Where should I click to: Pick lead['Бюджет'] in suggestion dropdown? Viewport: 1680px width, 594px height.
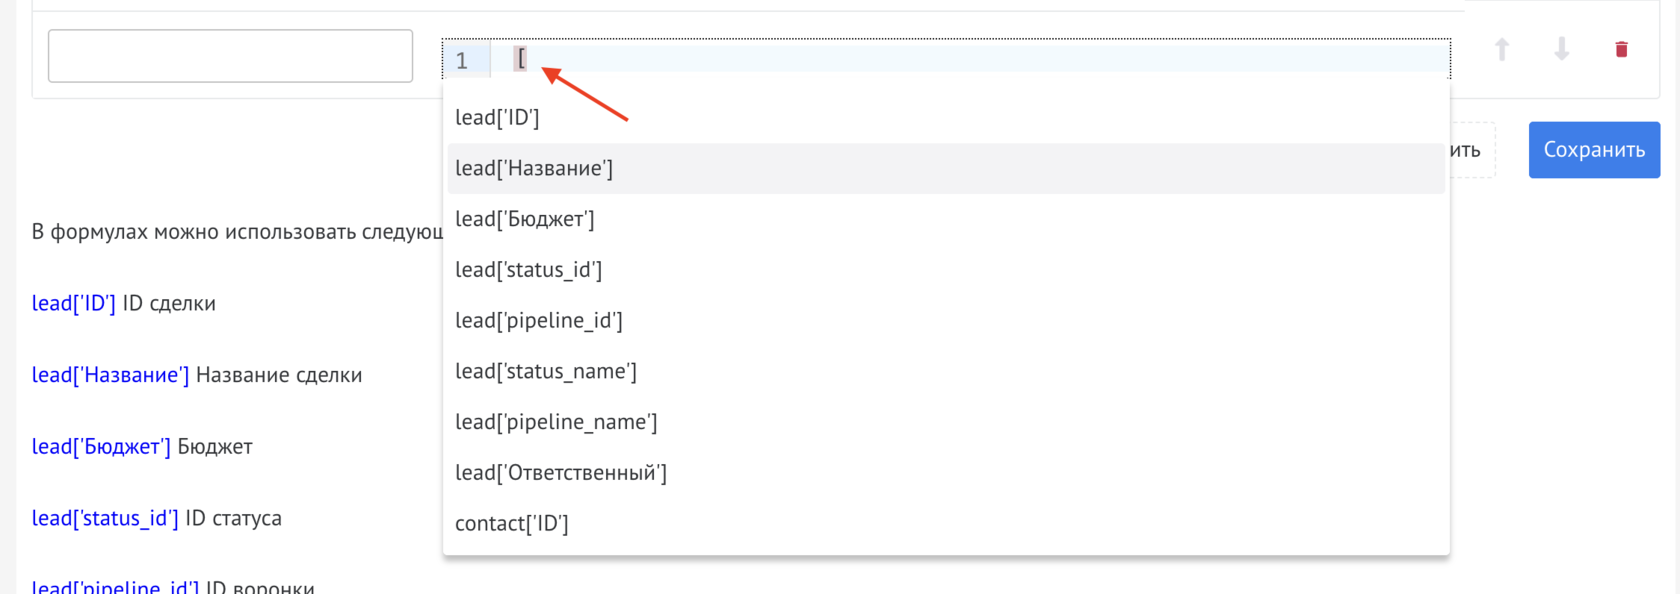coord(525,219)
